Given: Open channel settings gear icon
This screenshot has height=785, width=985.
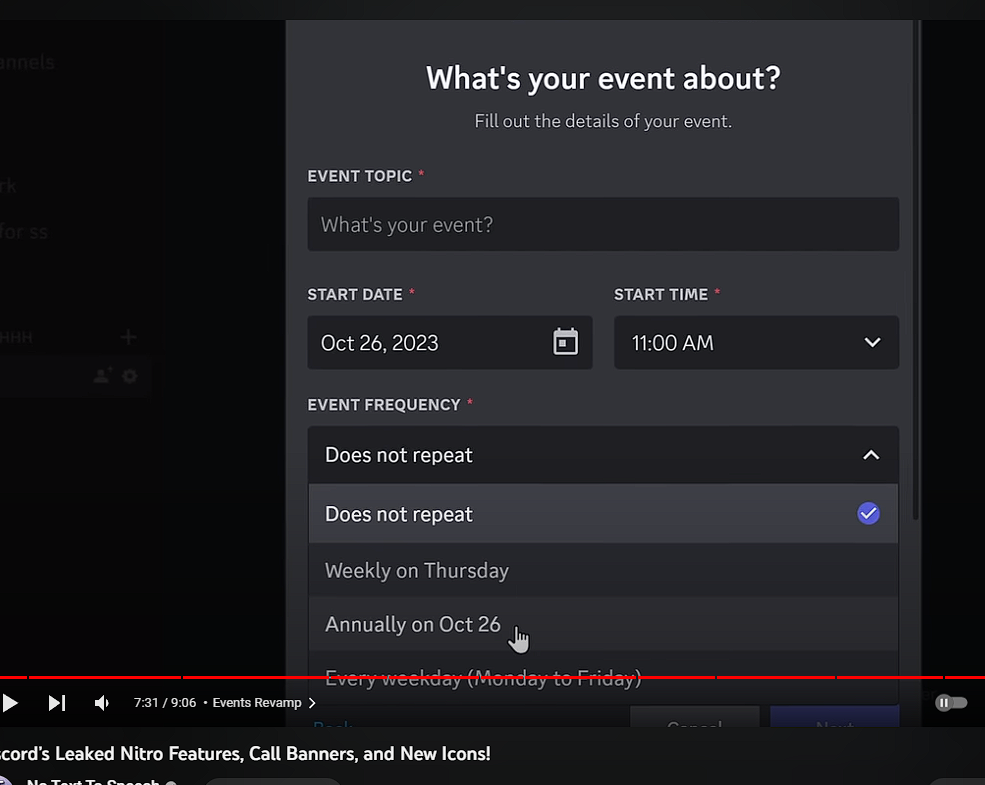Looking at the screenshot, I should coord(130,376).
